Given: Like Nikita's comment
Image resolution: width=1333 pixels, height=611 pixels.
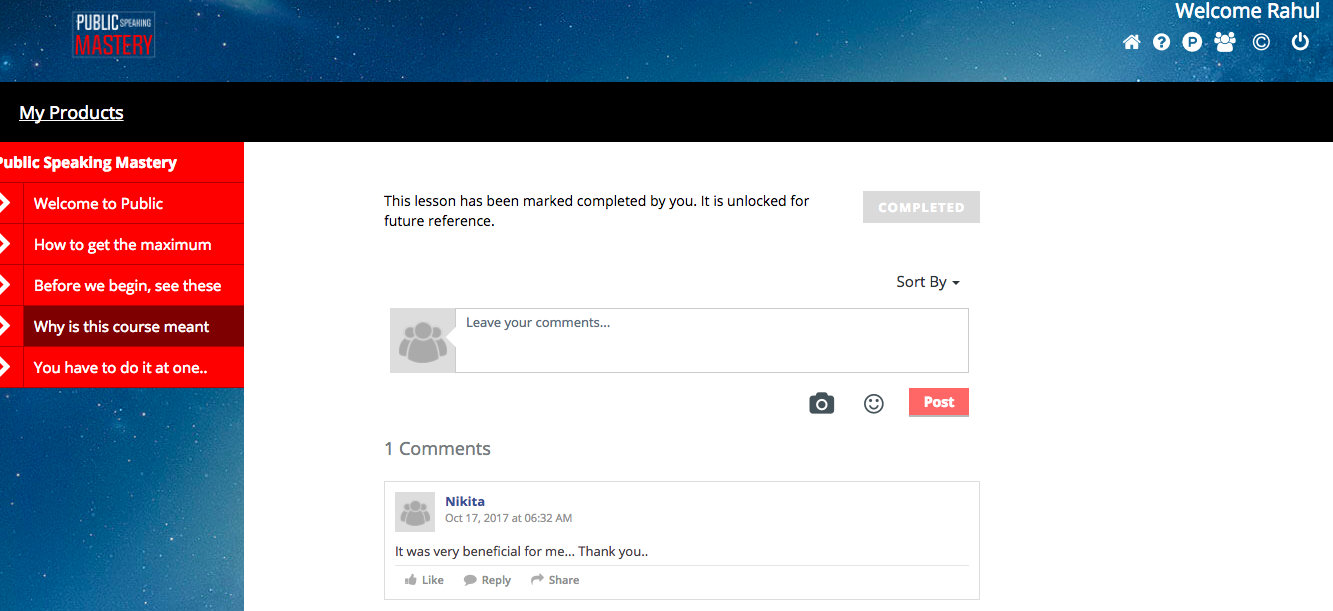Looking at the screenshot, I should pos(424,580).
